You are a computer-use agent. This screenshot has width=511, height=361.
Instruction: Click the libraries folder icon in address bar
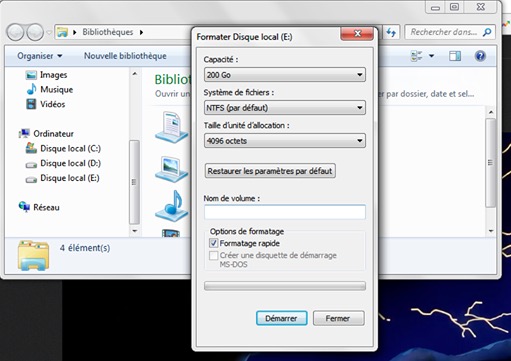tap(62, 32)
